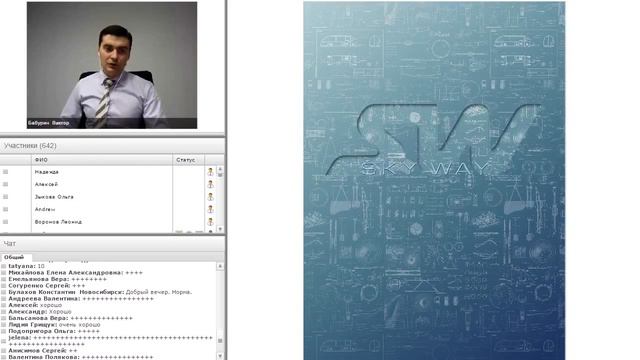Image resolution: width=640 pixels, height=360 pixels.
Task: Click marker icon before Михайлова Елена Александровна message
Action: [x=4, y=273]
